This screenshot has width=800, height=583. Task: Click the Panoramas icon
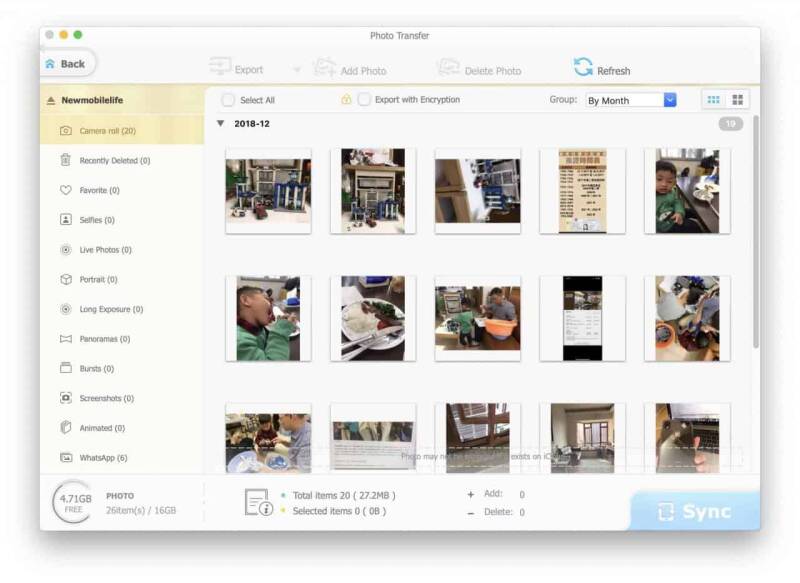[x=66, y=339]
